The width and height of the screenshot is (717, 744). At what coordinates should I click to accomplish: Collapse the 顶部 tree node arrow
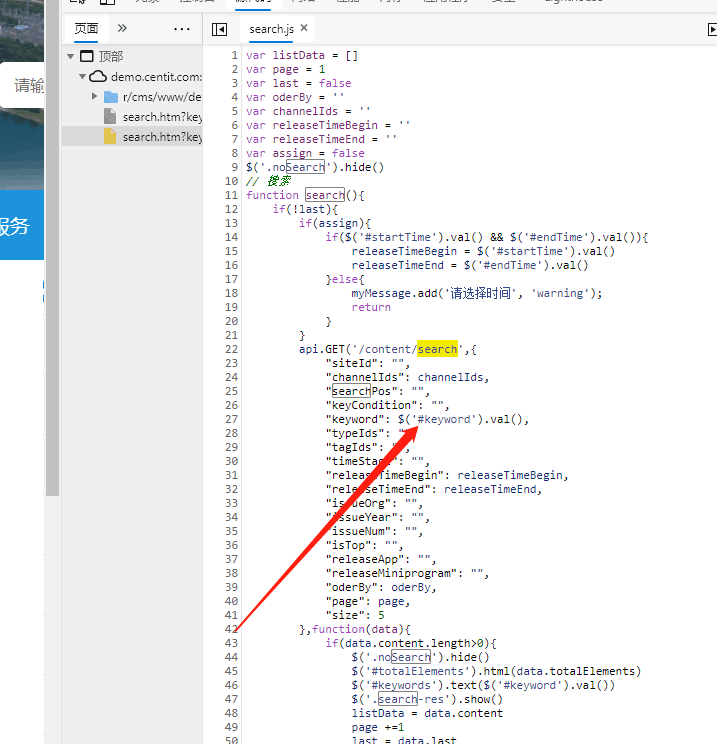[x=70, y=57]
